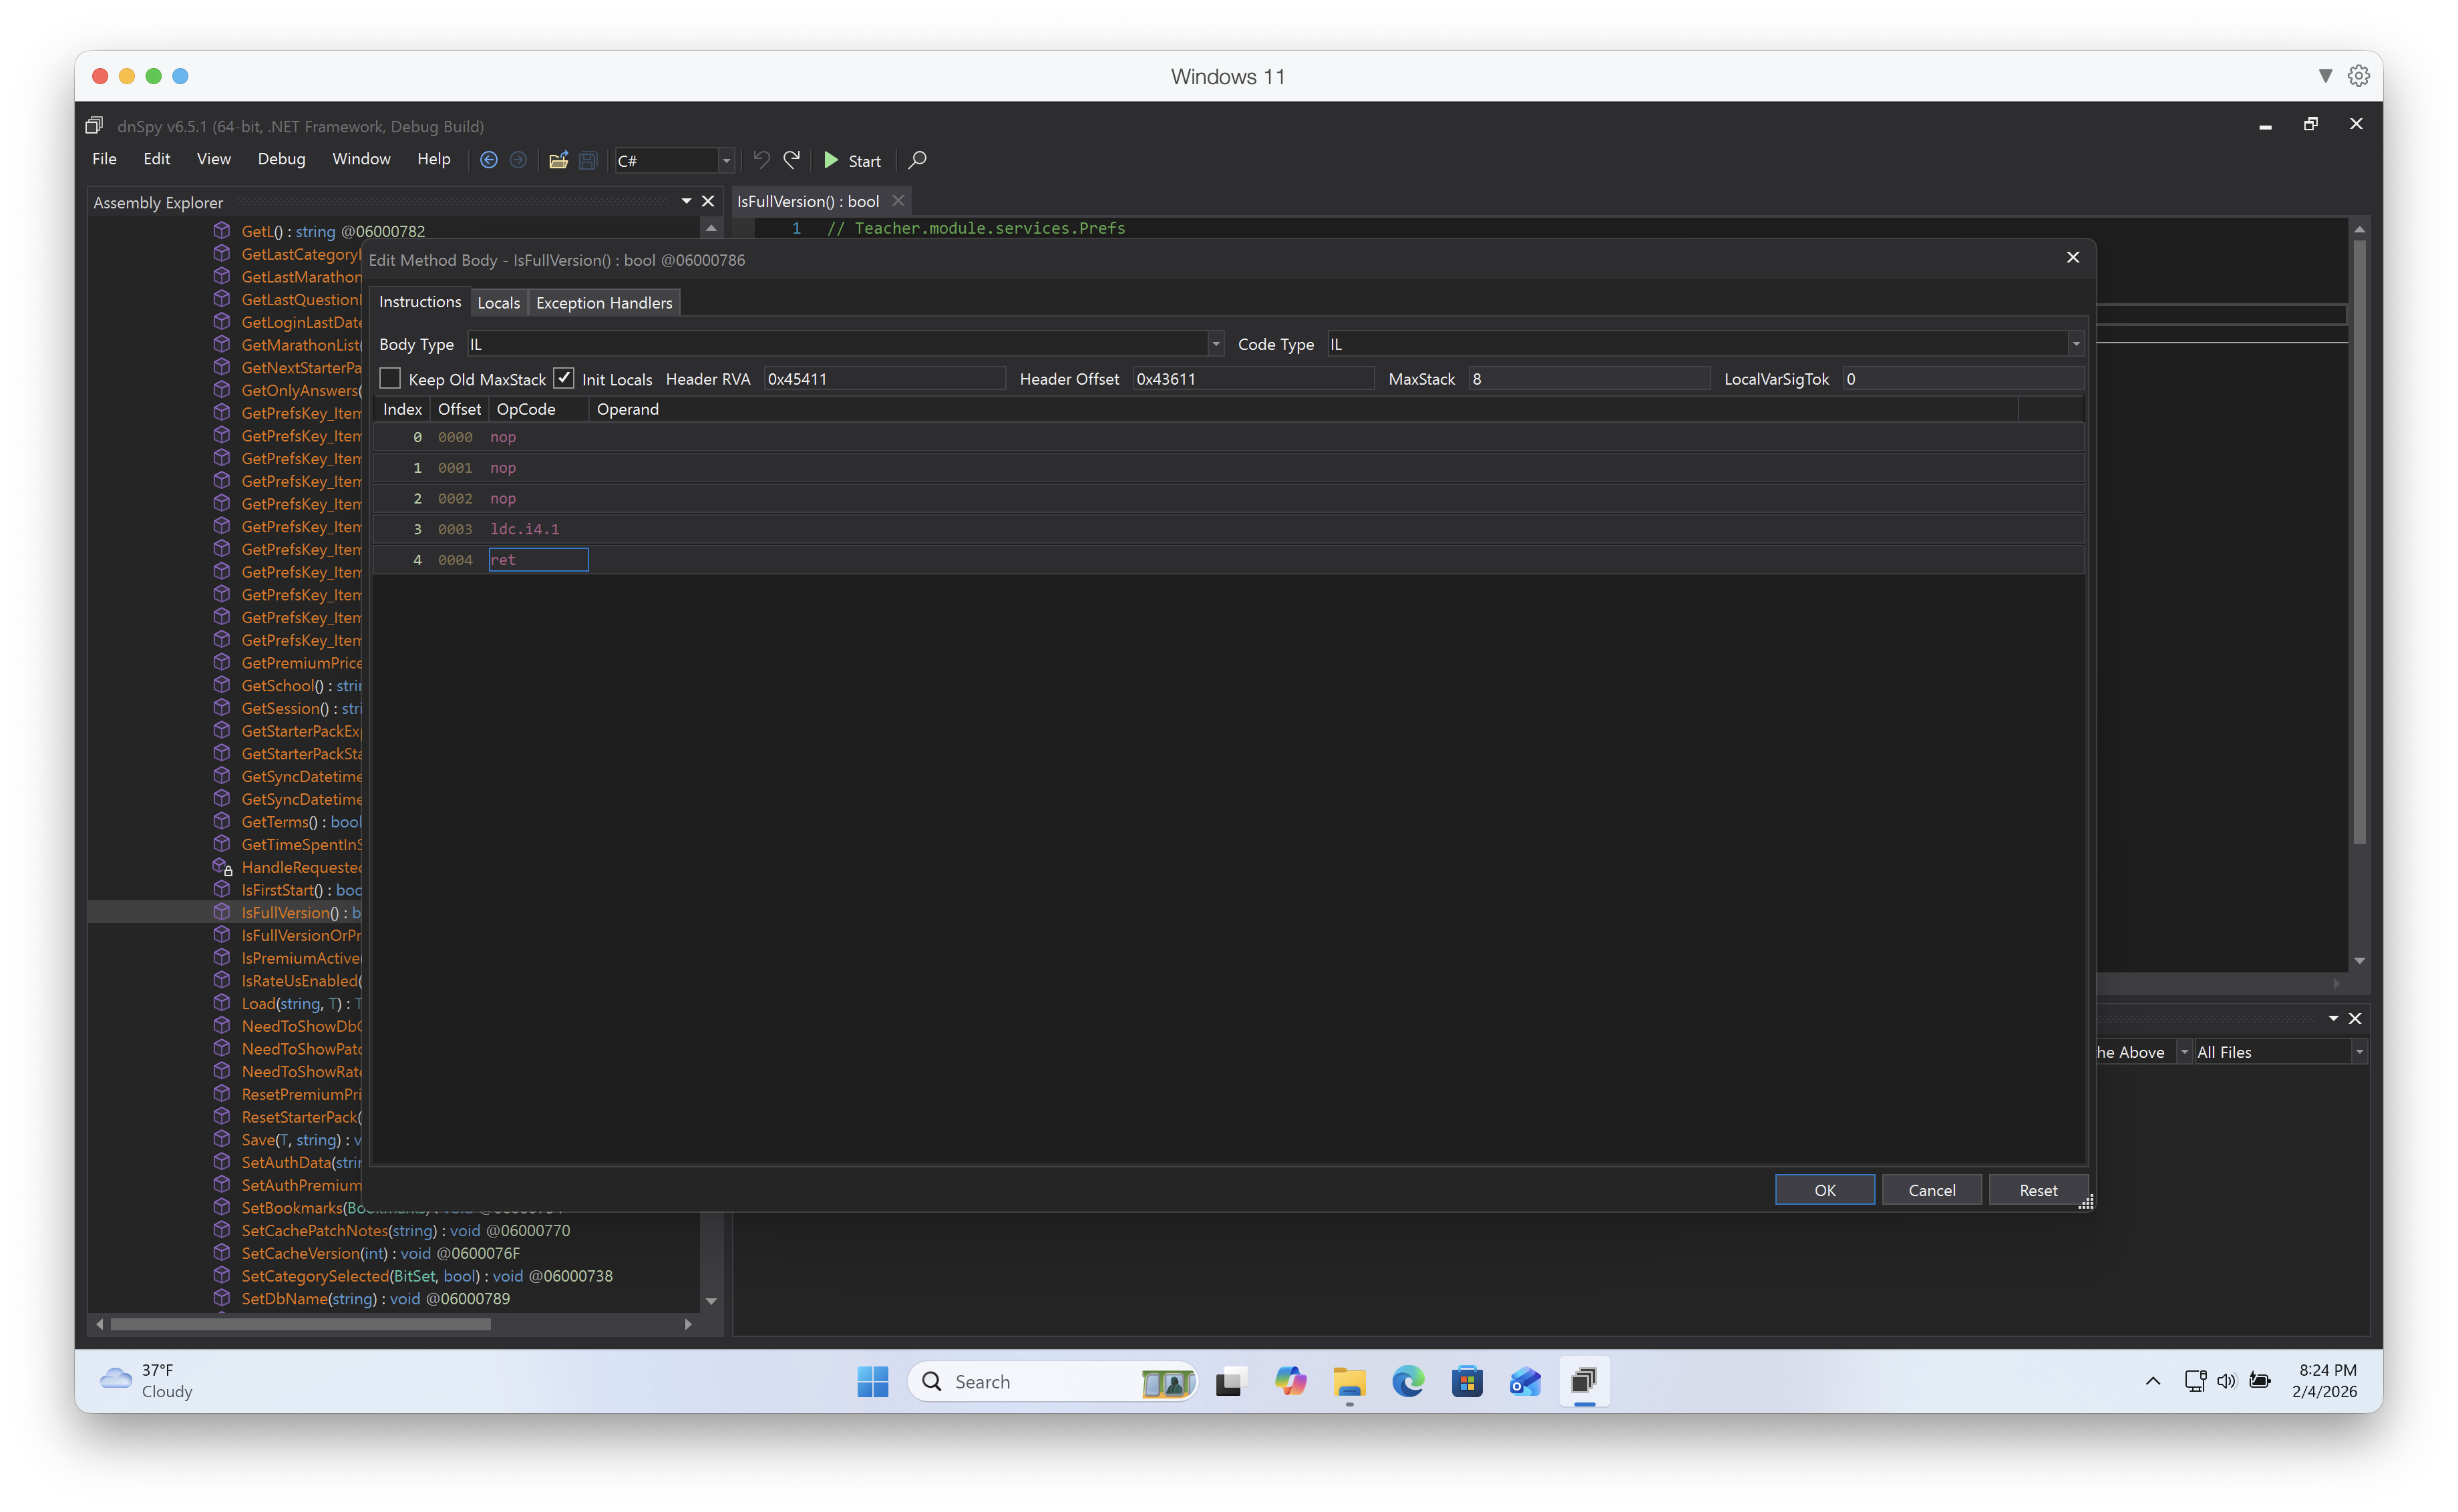
Task: Click the Reset button
Action: click(x=2037, y=1190)
